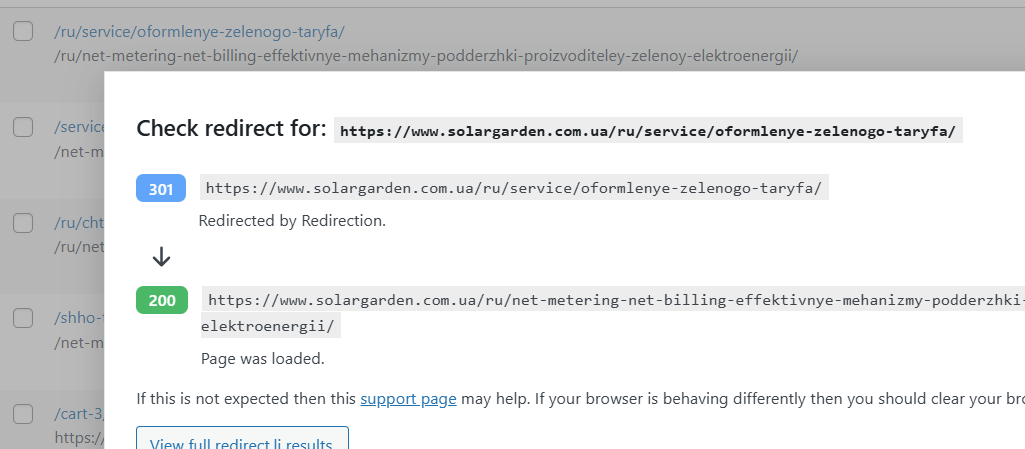The width and height of the screenshot is (1025, 449).
Task: Click the /cart-3 redirect entry link
Action: 79,413
